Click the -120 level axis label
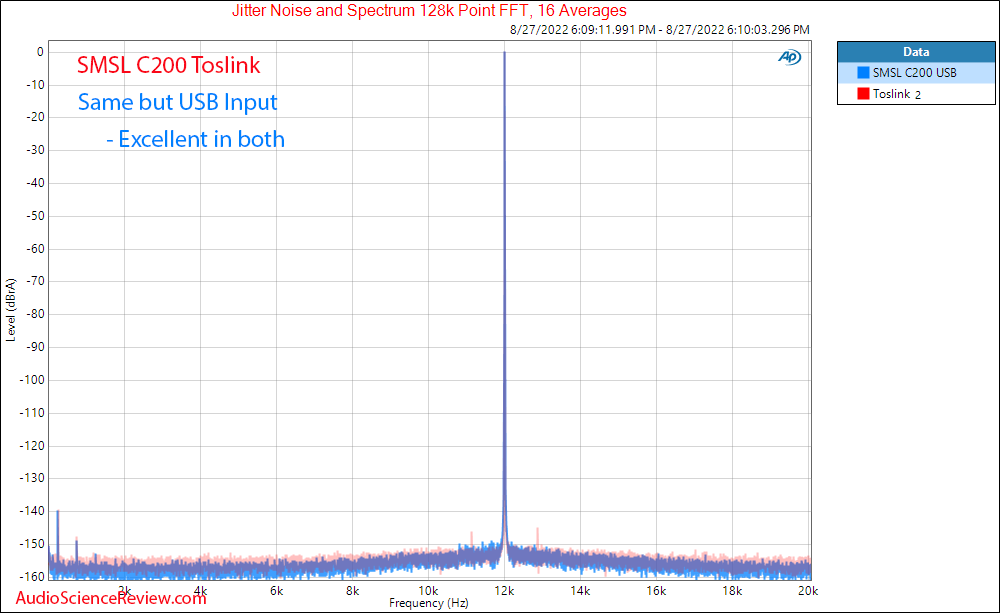Image resolution: width=1000 pixels, height=613 pixels. (x=32, y=445)
